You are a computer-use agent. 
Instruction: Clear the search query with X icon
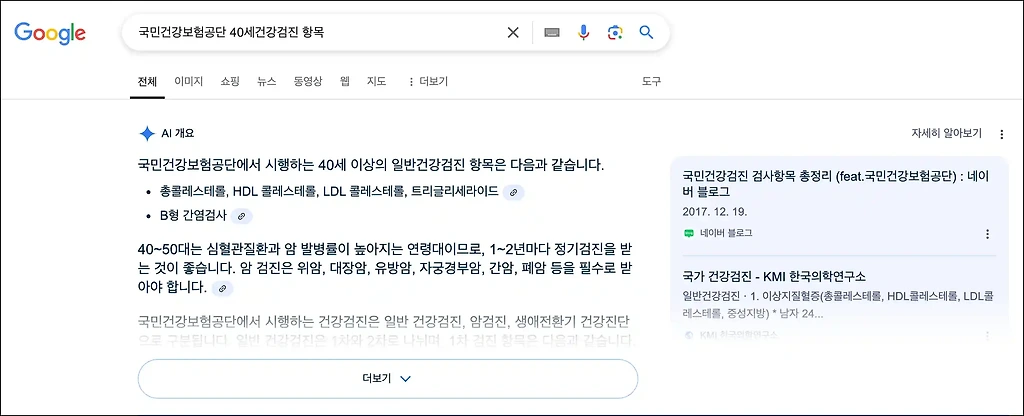[x=513, y=33]
